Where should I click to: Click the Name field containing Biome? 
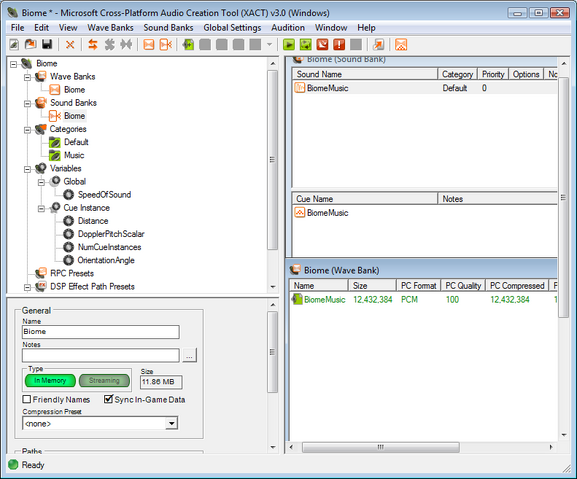(101, 332)
